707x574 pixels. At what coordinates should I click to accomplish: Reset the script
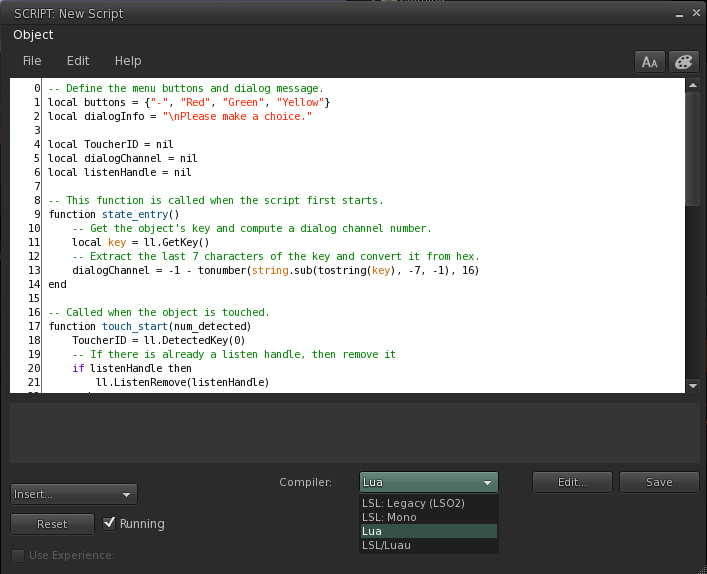coord(52,524)
